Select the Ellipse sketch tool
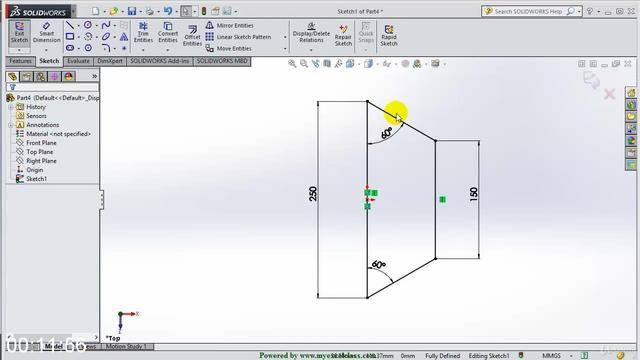This screenshot has height=360, width=640. [x=106, y=37]
